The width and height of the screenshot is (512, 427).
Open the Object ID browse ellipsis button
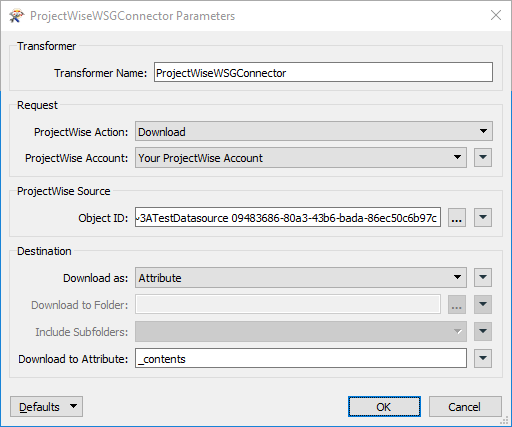(457, 218)
